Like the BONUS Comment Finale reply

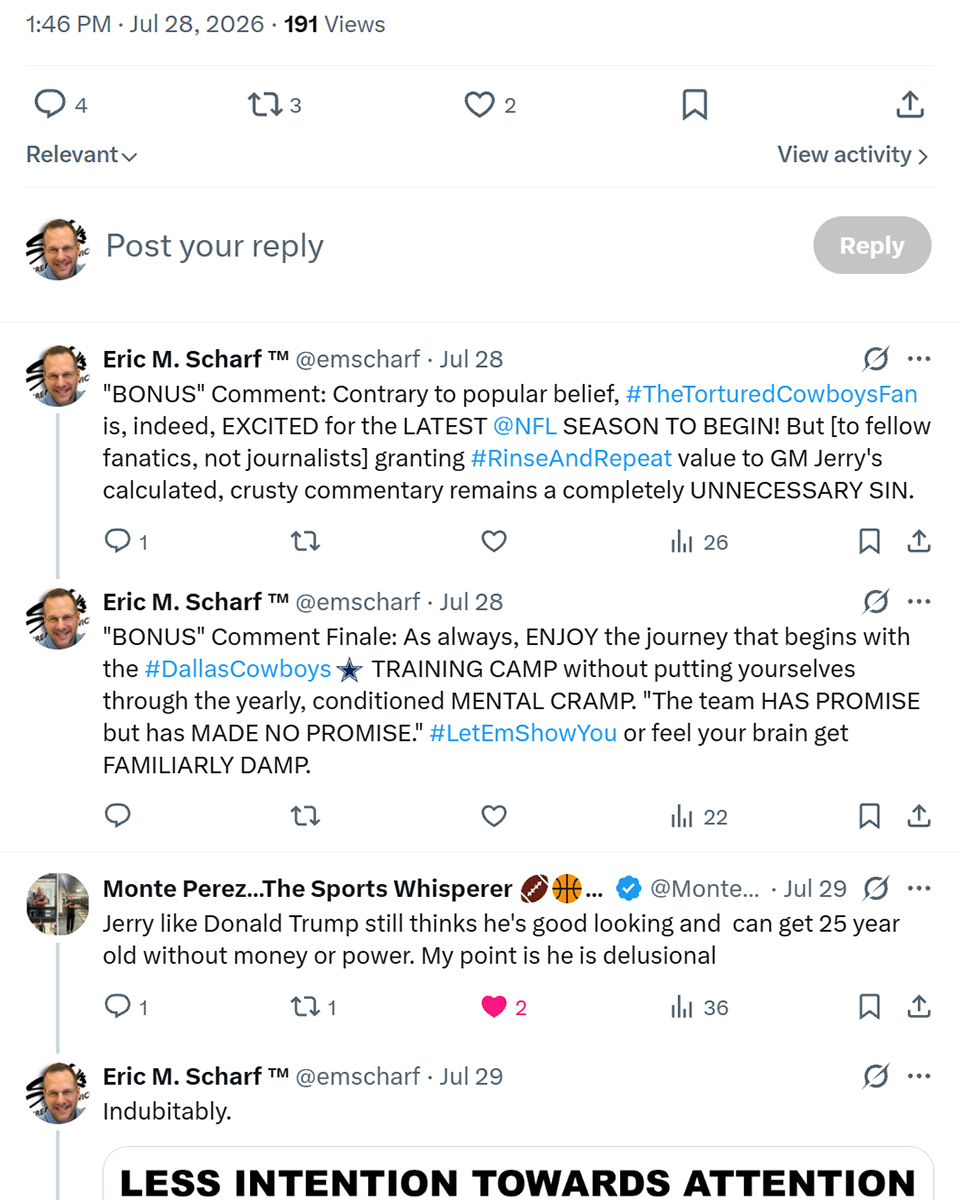click(x=494, y=817)
